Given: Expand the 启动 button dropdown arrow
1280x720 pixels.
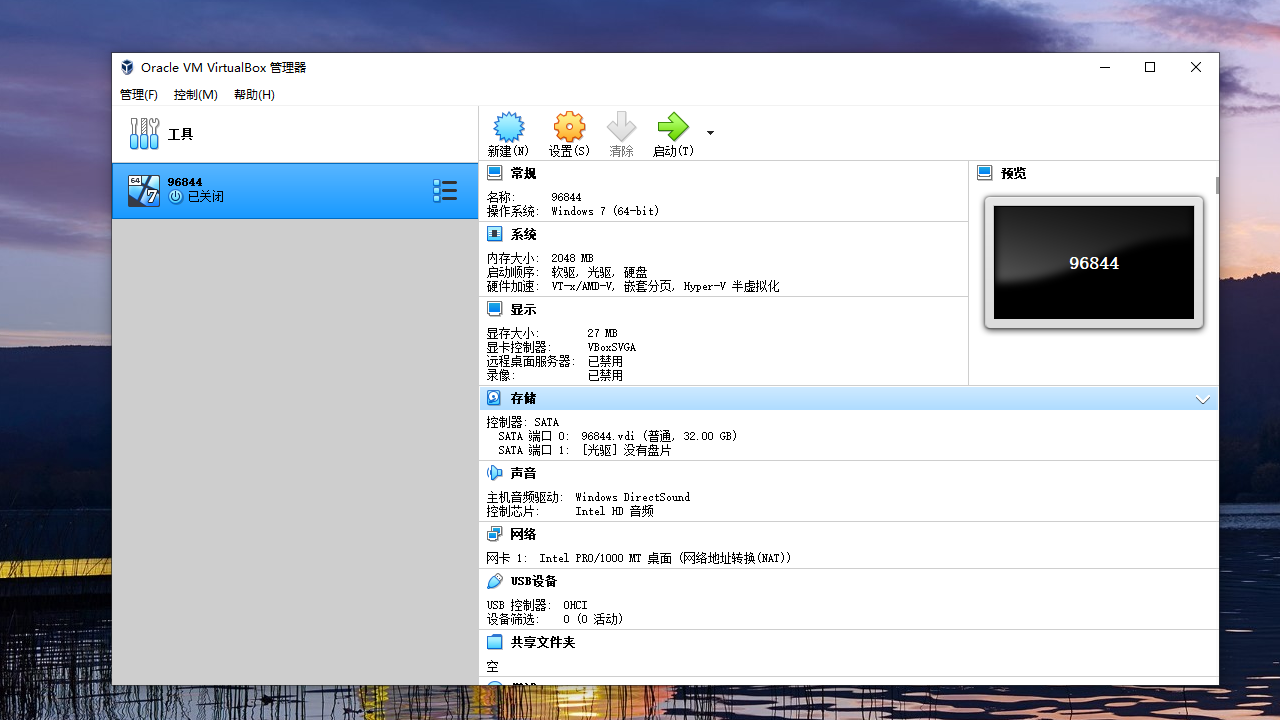Looking at the screenshot, I should coord(710,131).
